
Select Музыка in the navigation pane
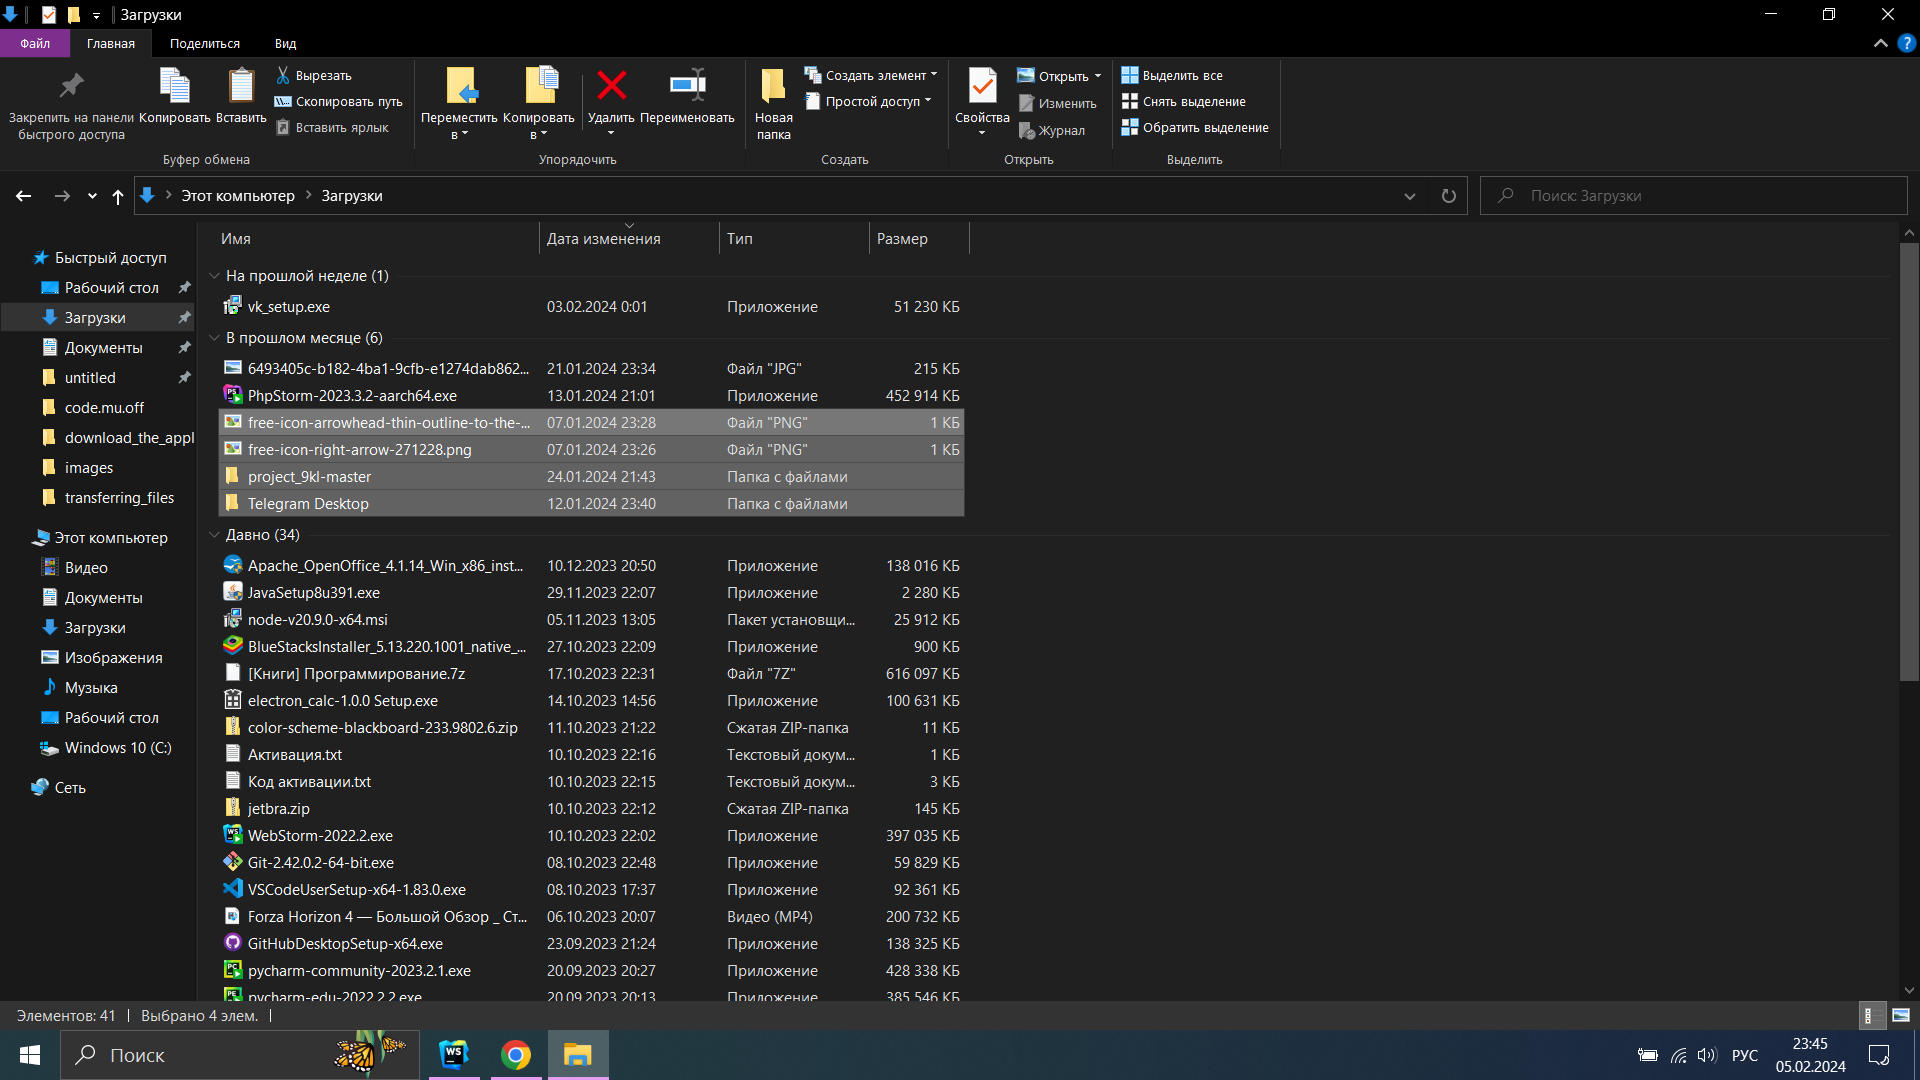click(x=91, y=688)
